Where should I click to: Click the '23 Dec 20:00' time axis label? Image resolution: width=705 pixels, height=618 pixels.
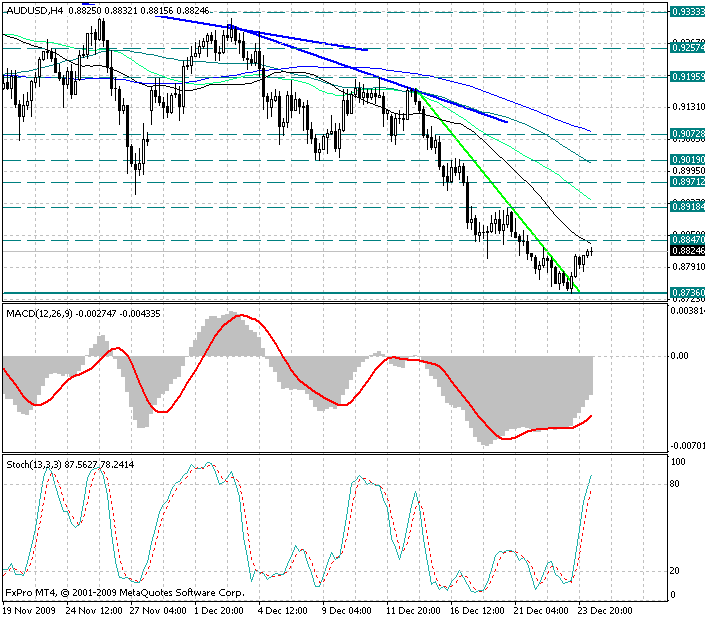click(x=605, y=611)
